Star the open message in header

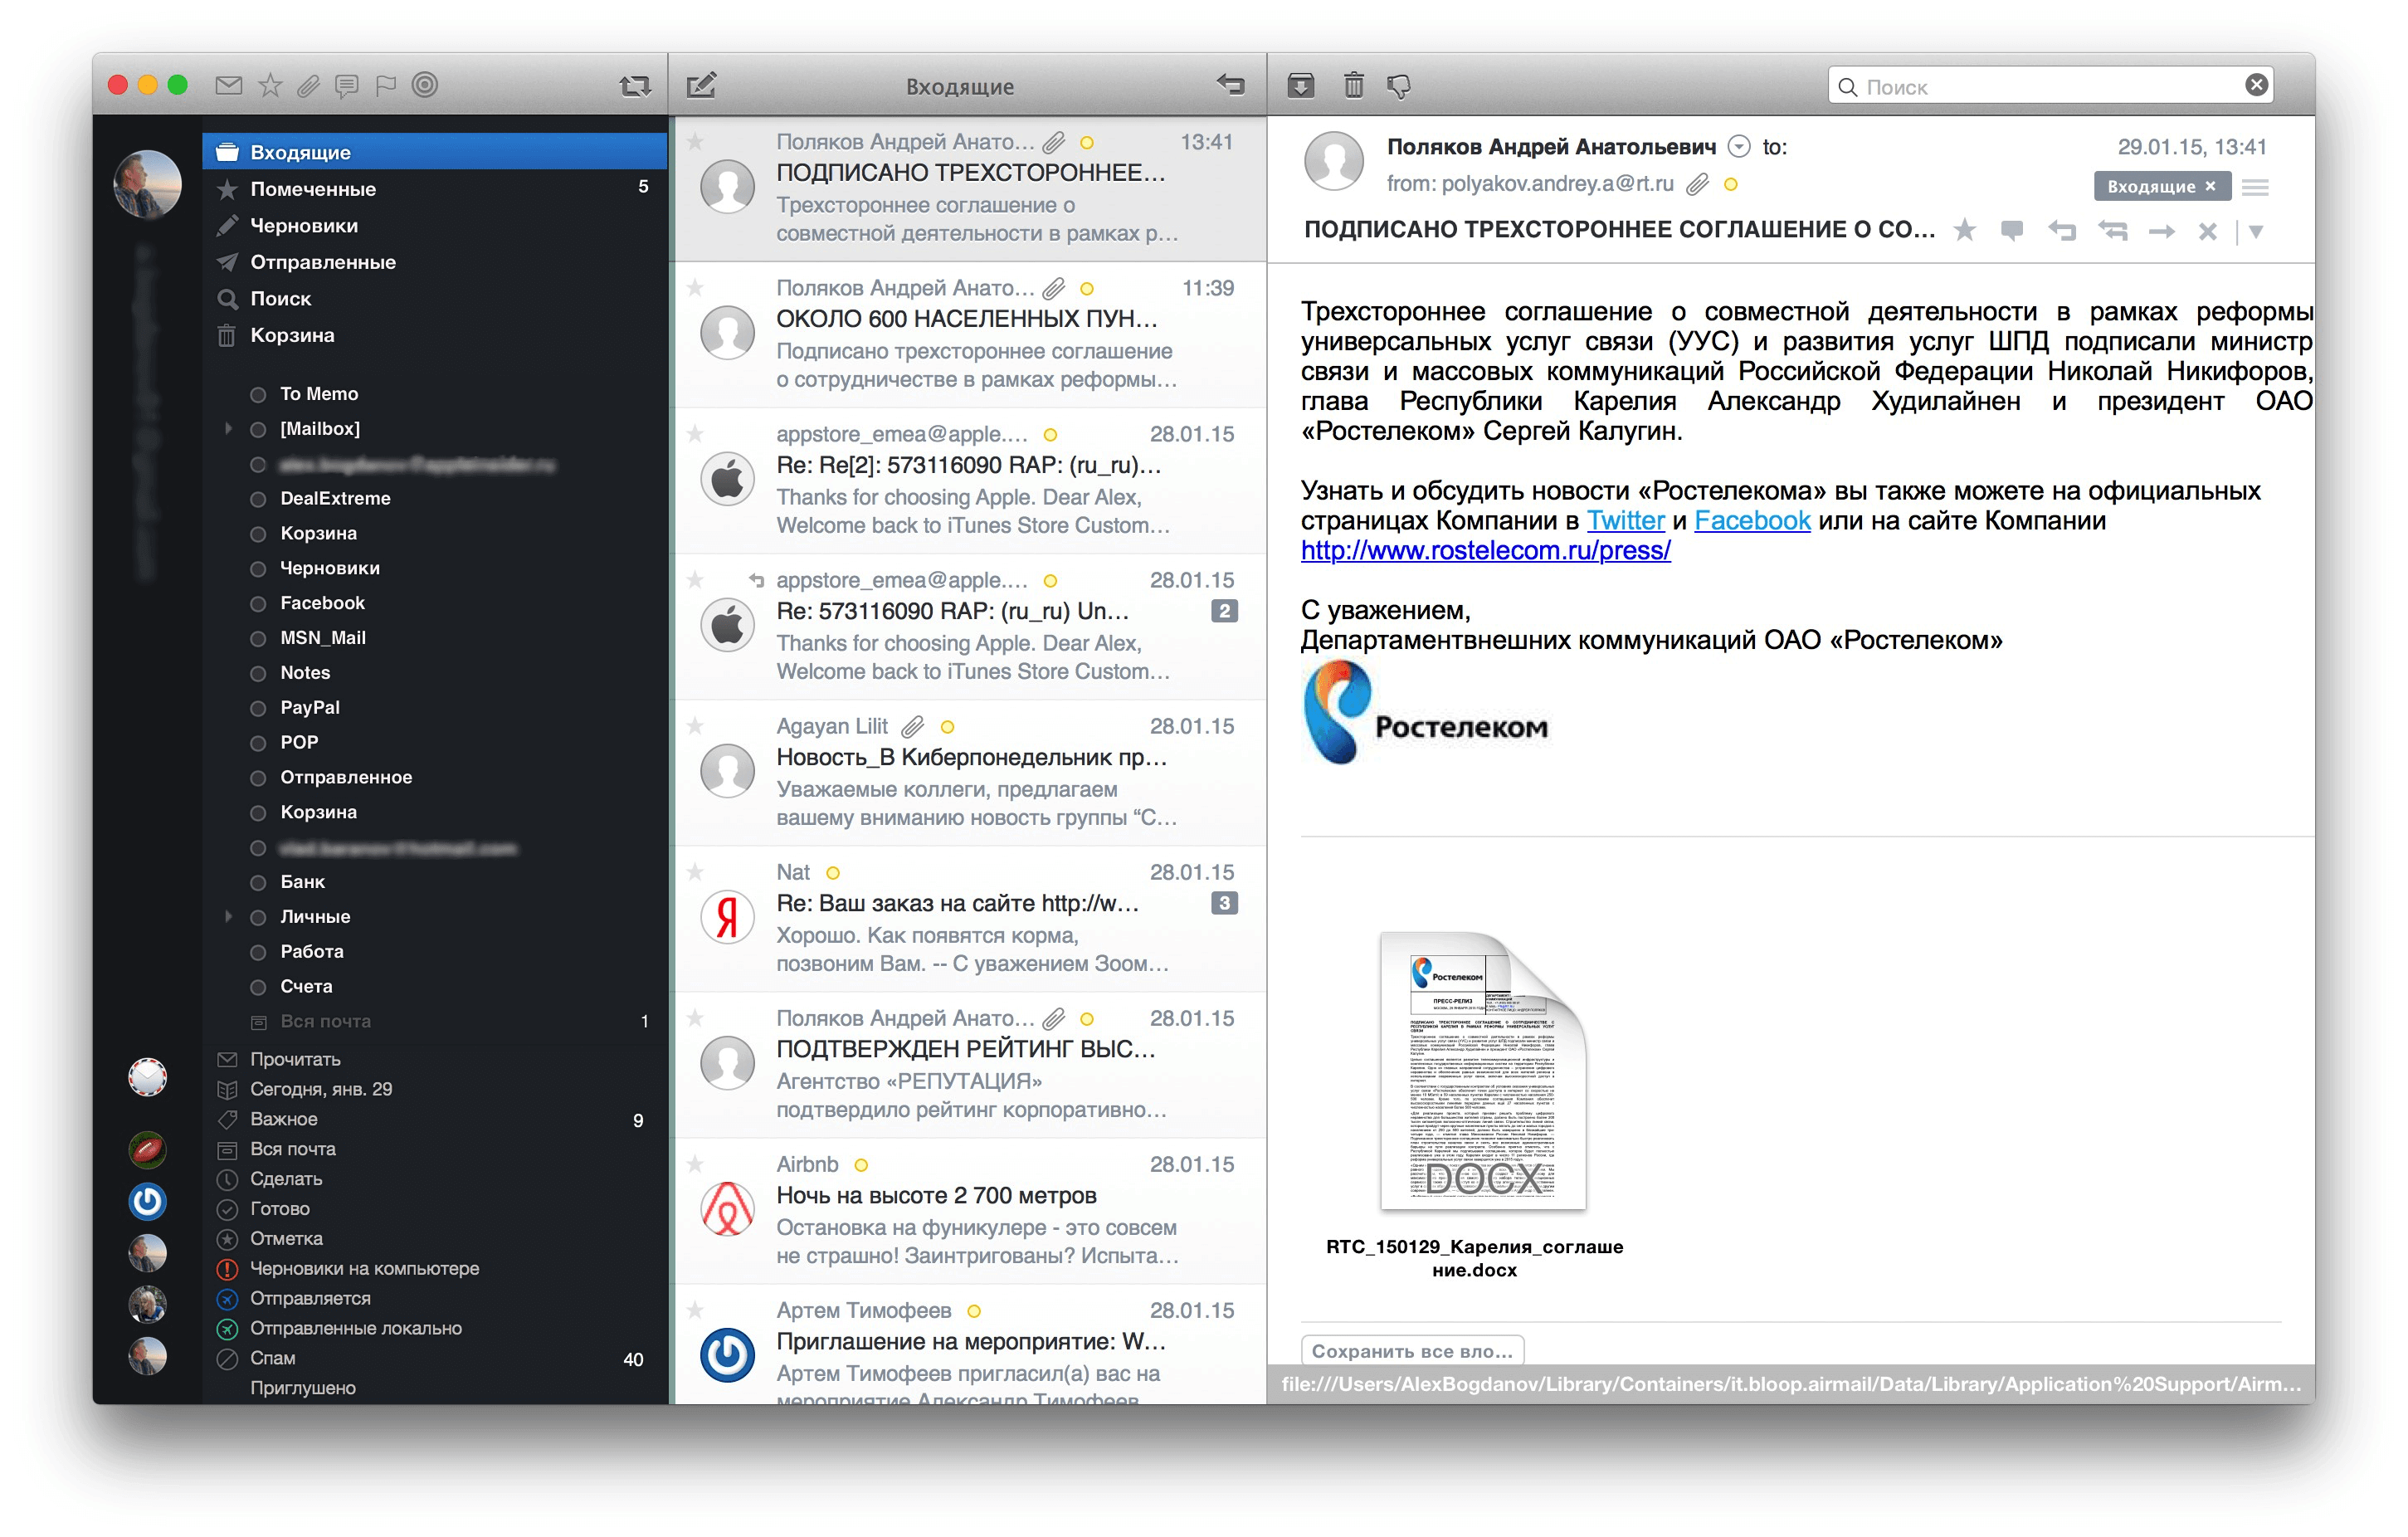[1964, 231]
